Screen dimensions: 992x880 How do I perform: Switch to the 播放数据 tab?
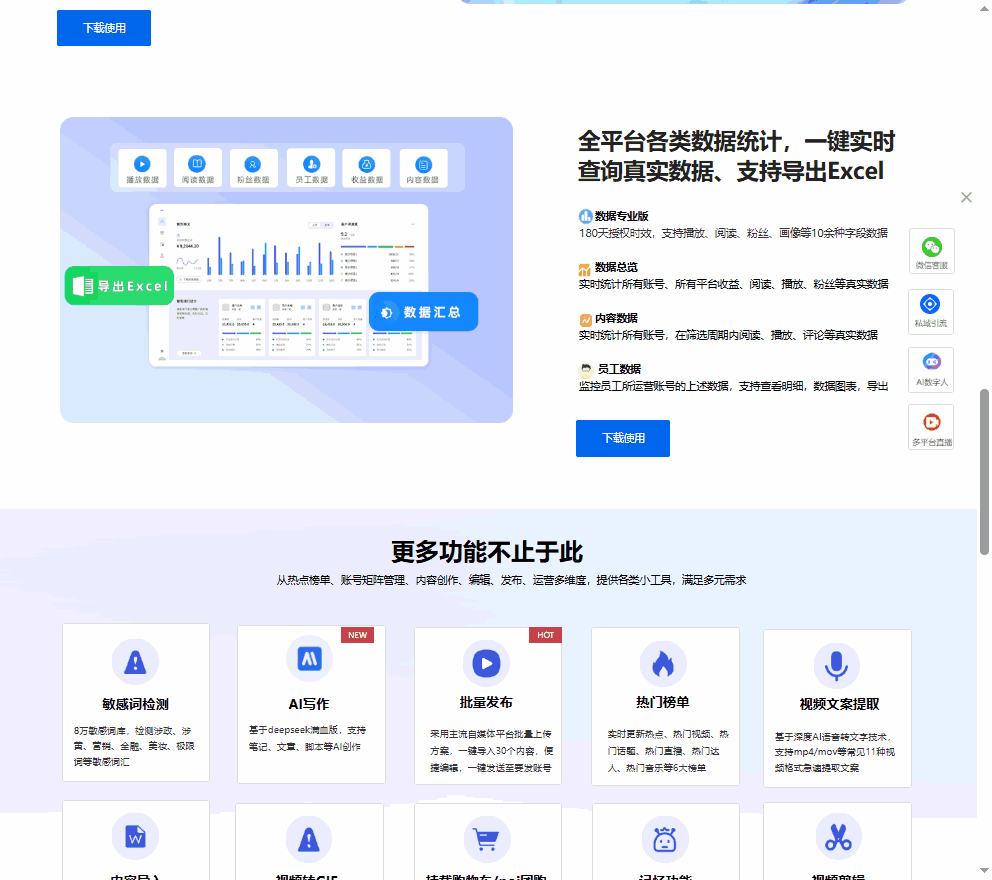click(x=143, y=168)
